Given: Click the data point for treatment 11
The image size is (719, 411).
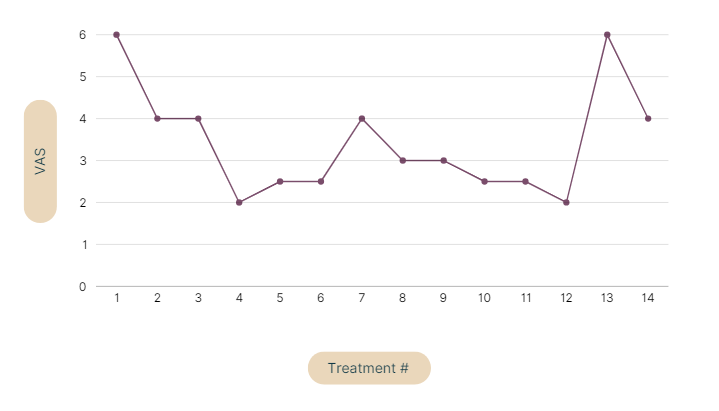Looking at the screenshot, I should pyautogui.click(x=525, y=181).
